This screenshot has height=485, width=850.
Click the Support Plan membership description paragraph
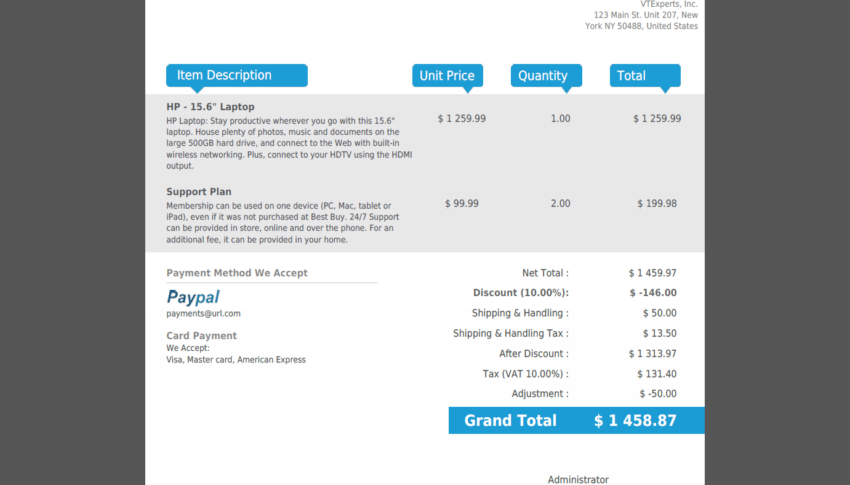click(x=282, y=223)
